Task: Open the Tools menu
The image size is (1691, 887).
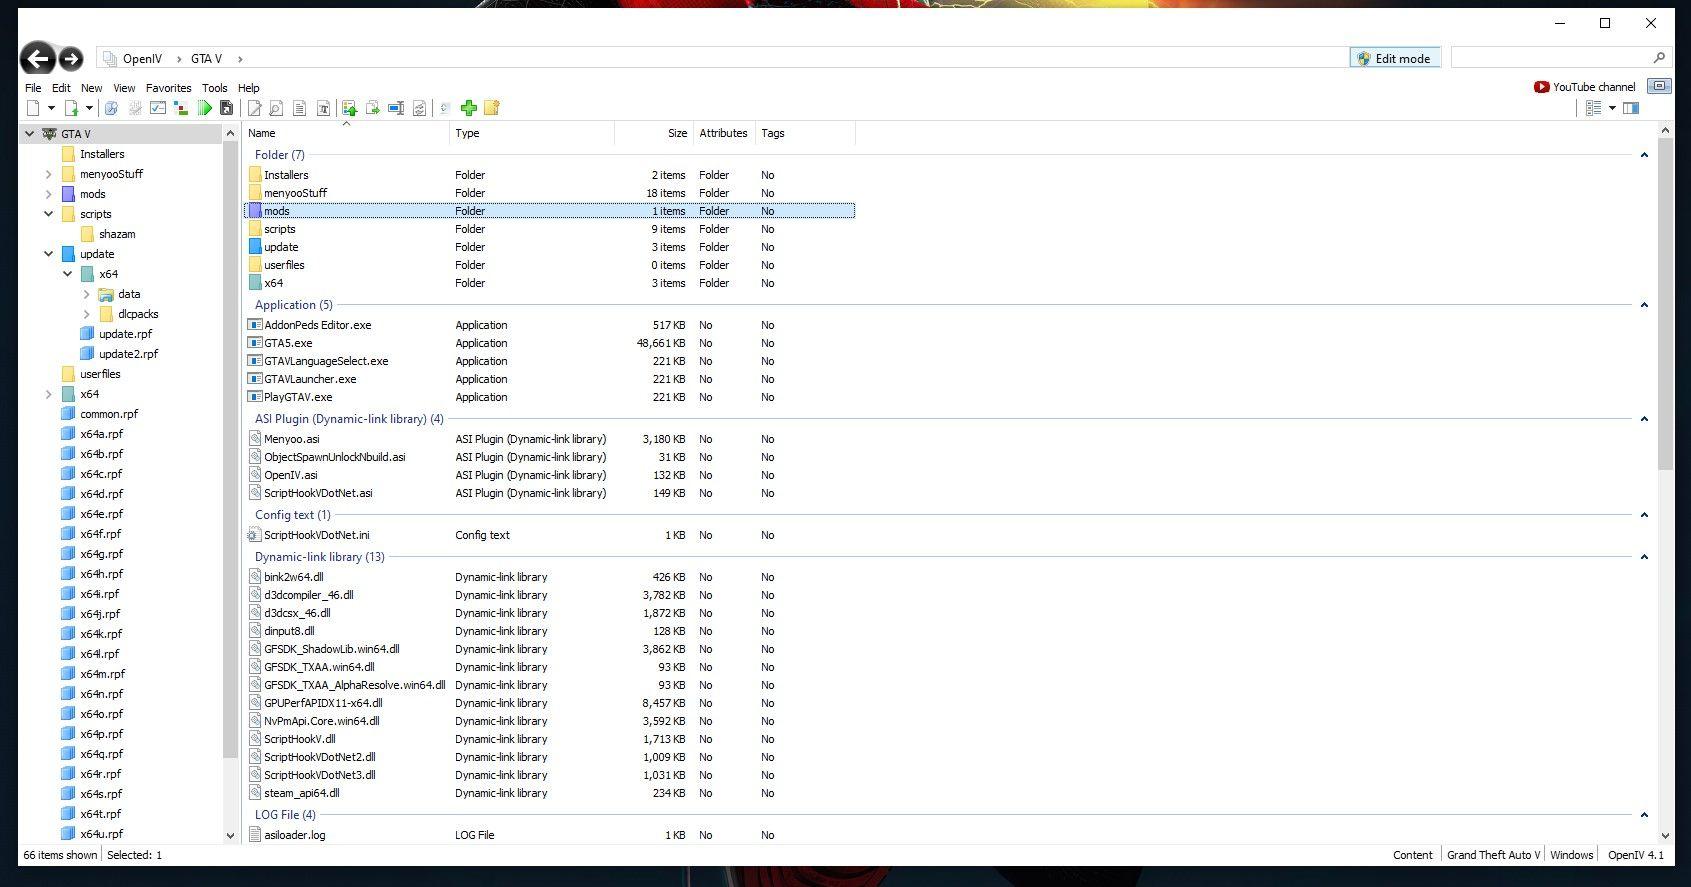Action: point(214,88)
